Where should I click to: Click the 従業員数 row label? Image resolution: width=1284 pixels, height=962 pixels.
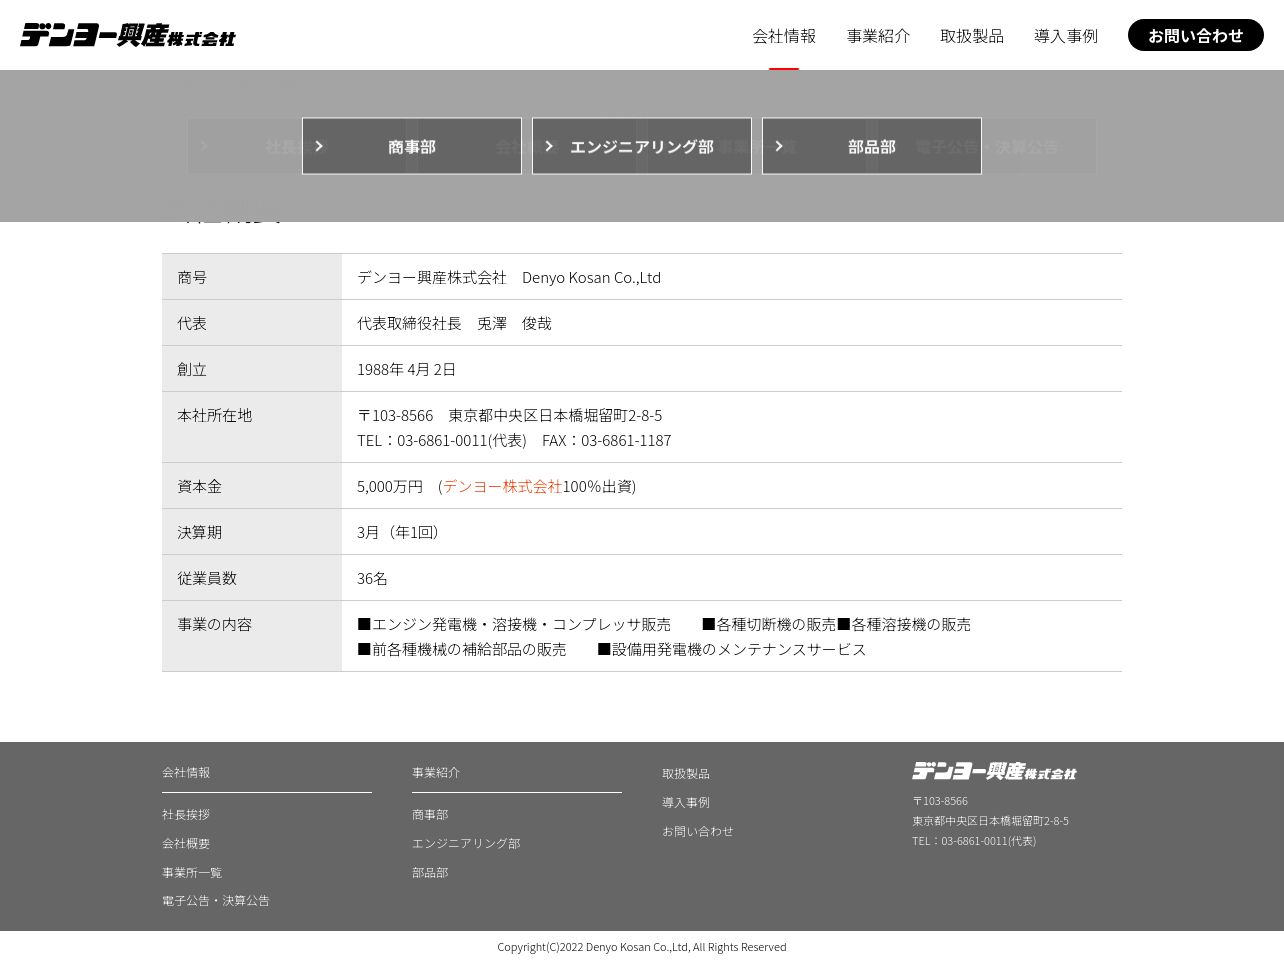207,578
